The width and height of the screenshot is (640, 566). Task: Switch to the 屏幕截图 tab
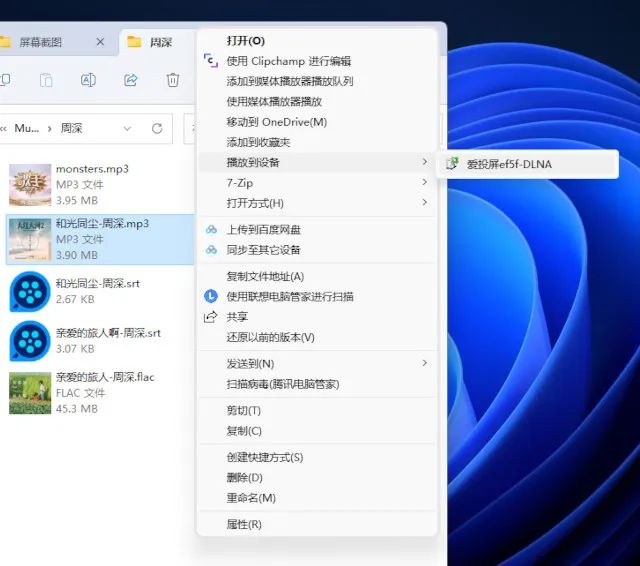(42, 42)
